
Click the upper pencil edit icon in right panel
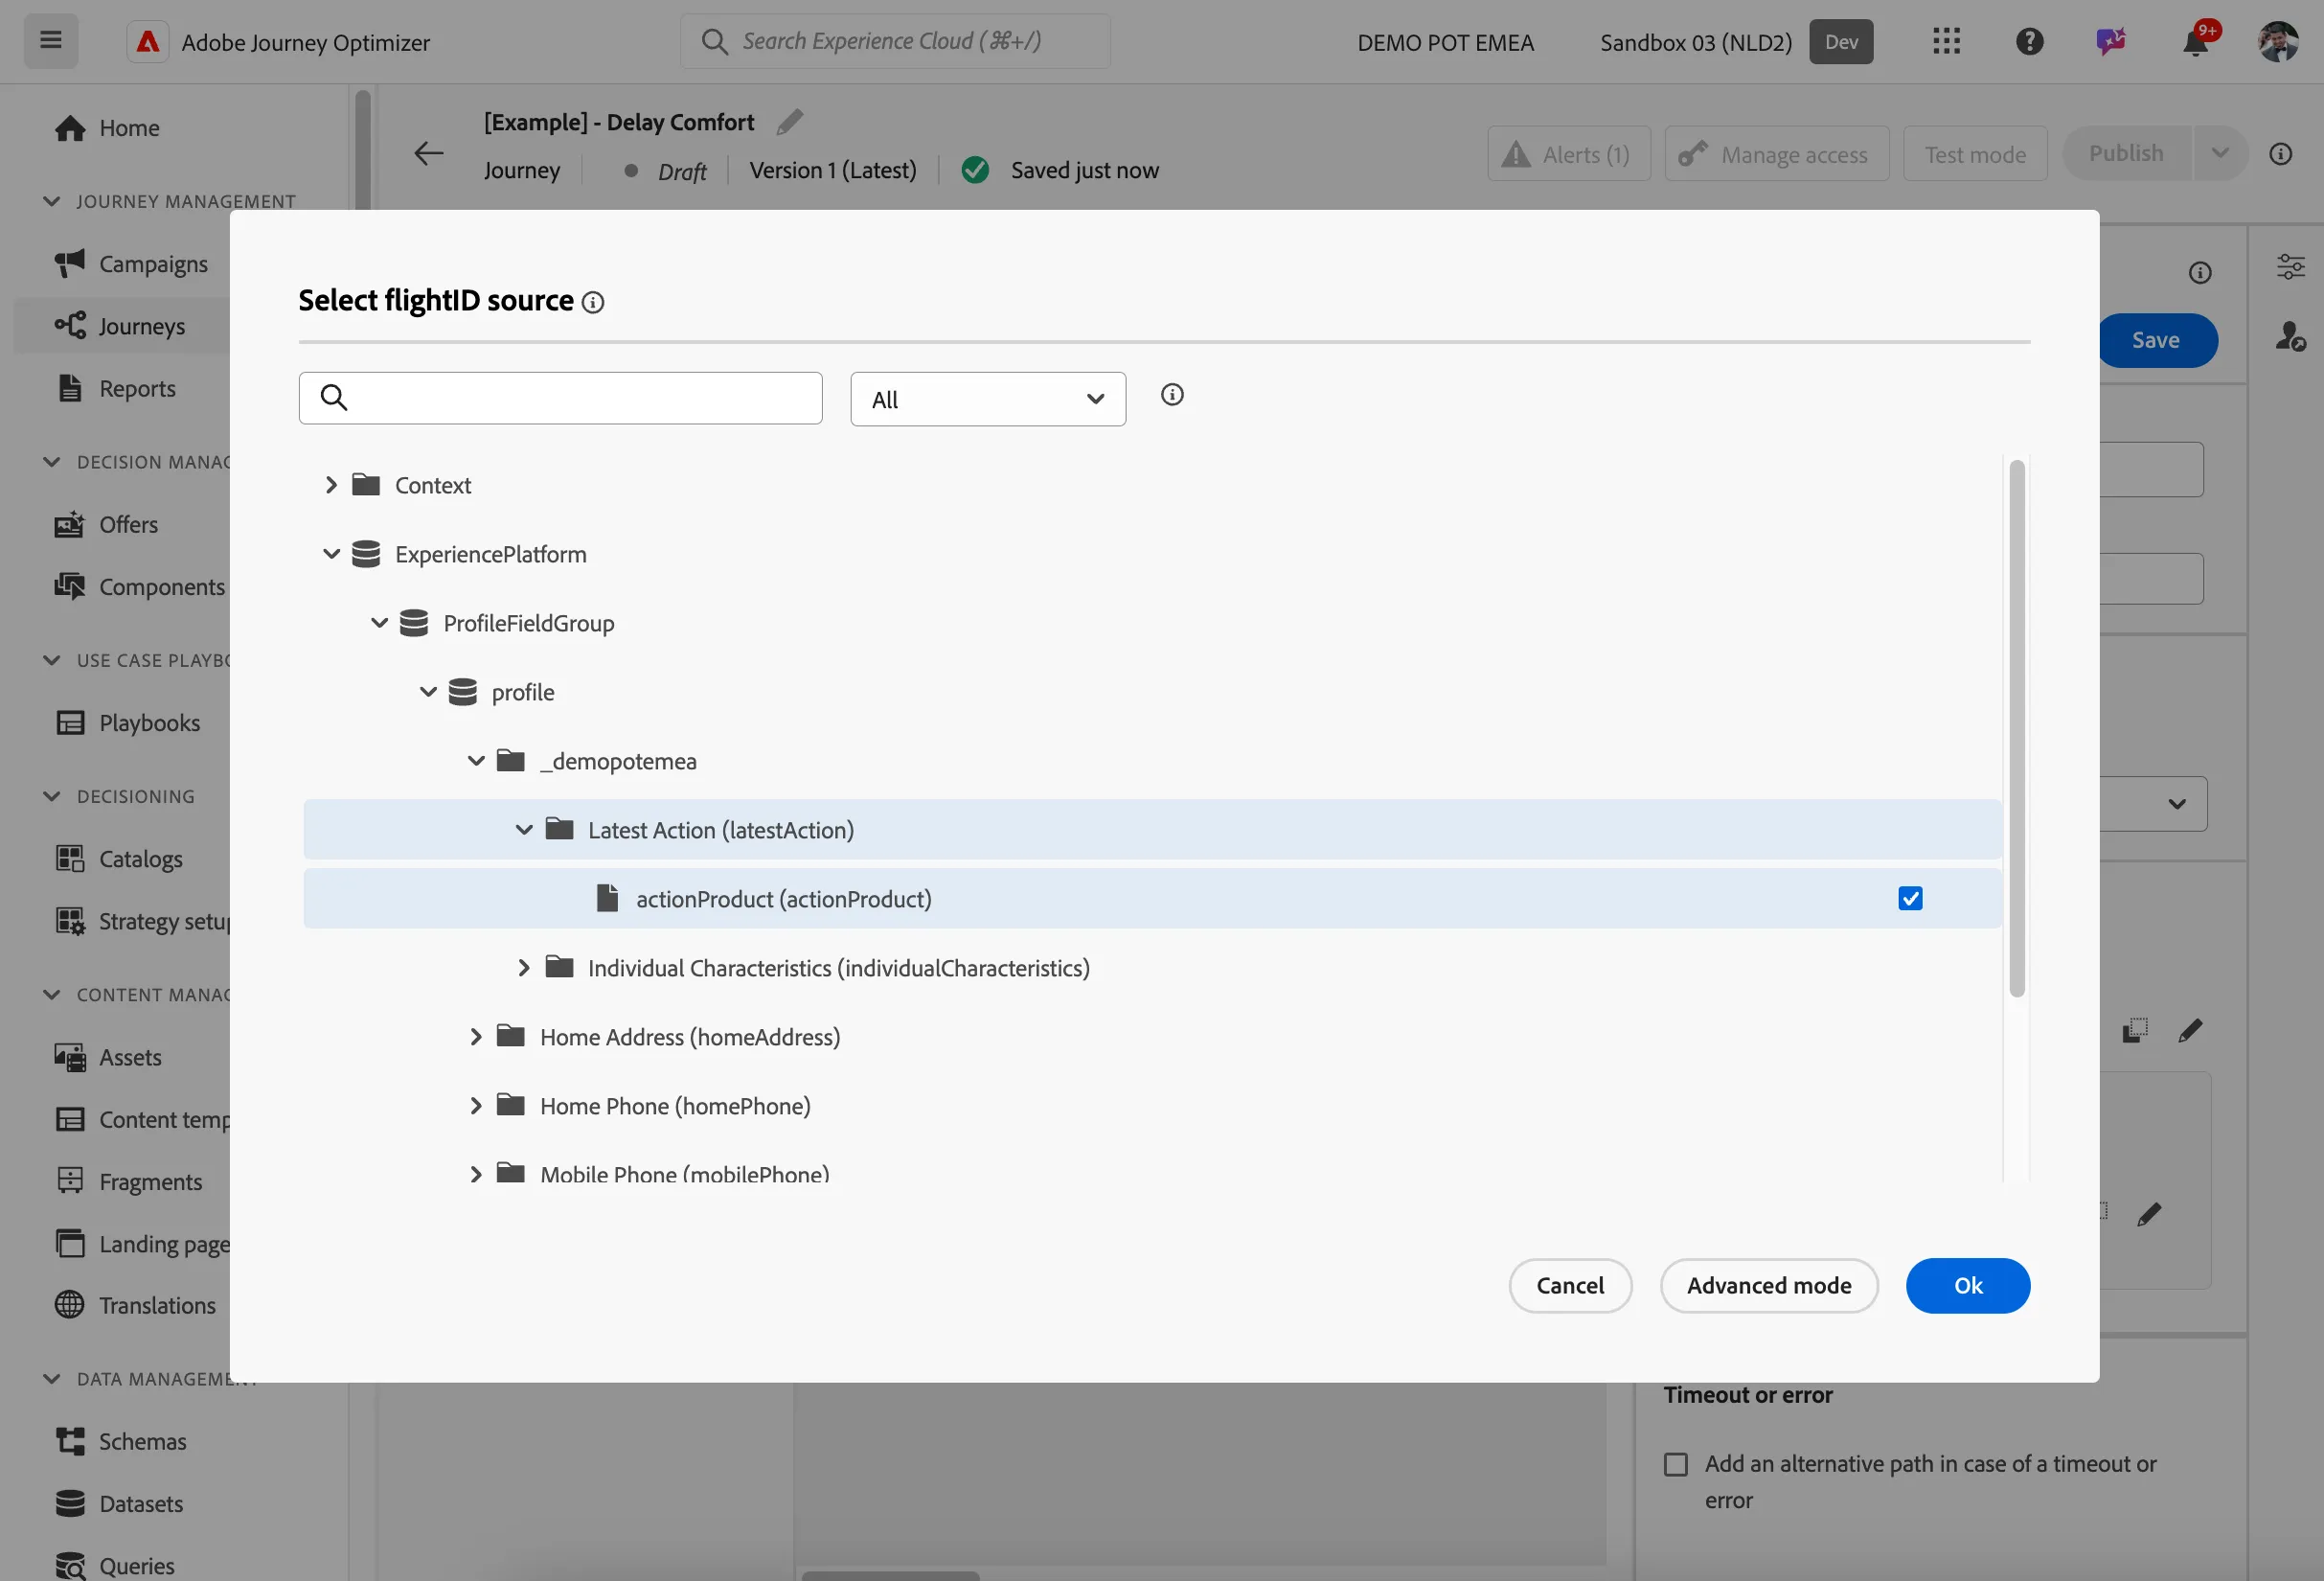2190,1030
